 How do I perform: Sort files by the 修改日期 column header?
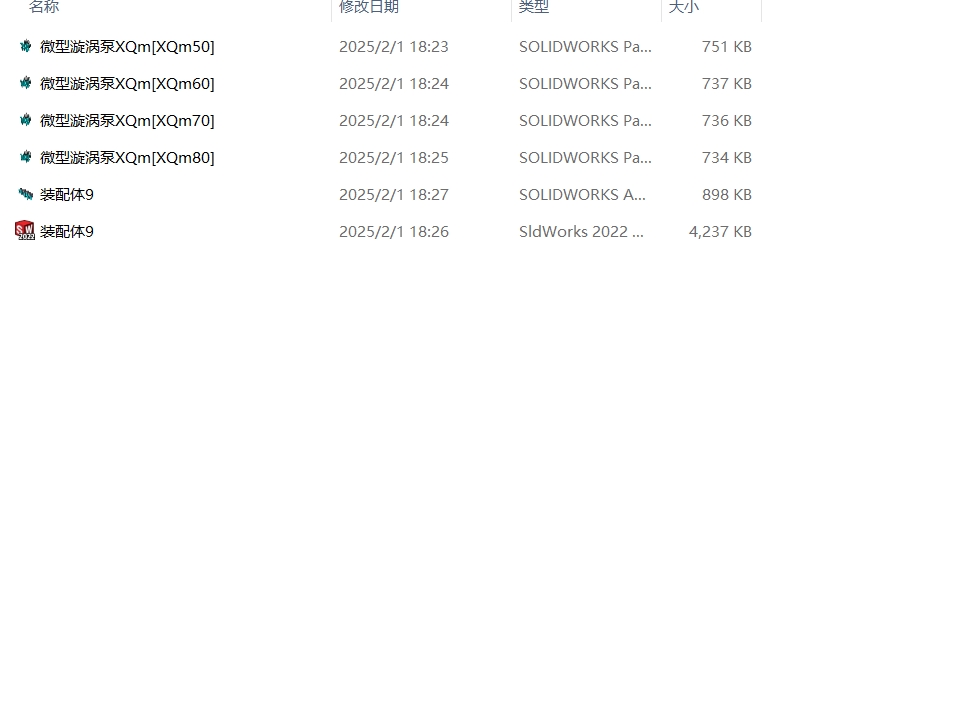click(x=369, y=7)
